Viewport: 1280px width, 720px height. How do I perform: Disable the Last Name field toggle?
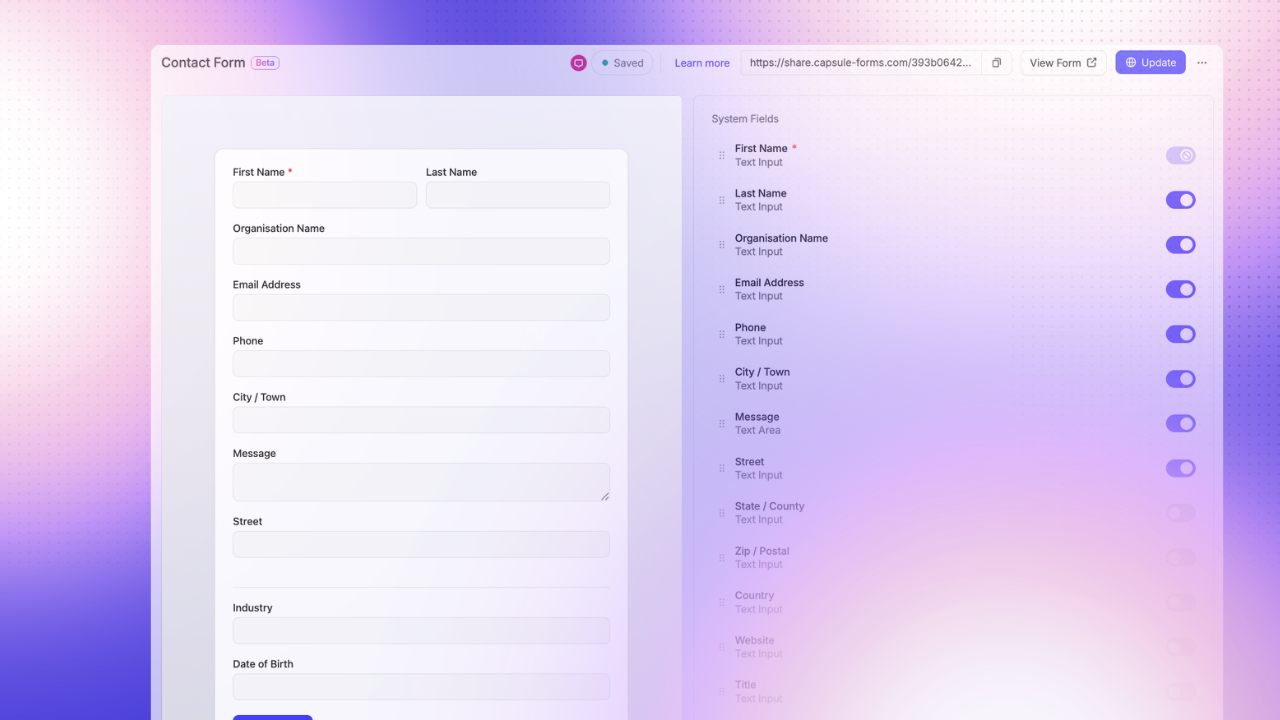pyautogui.click(x=1180, y=200)
